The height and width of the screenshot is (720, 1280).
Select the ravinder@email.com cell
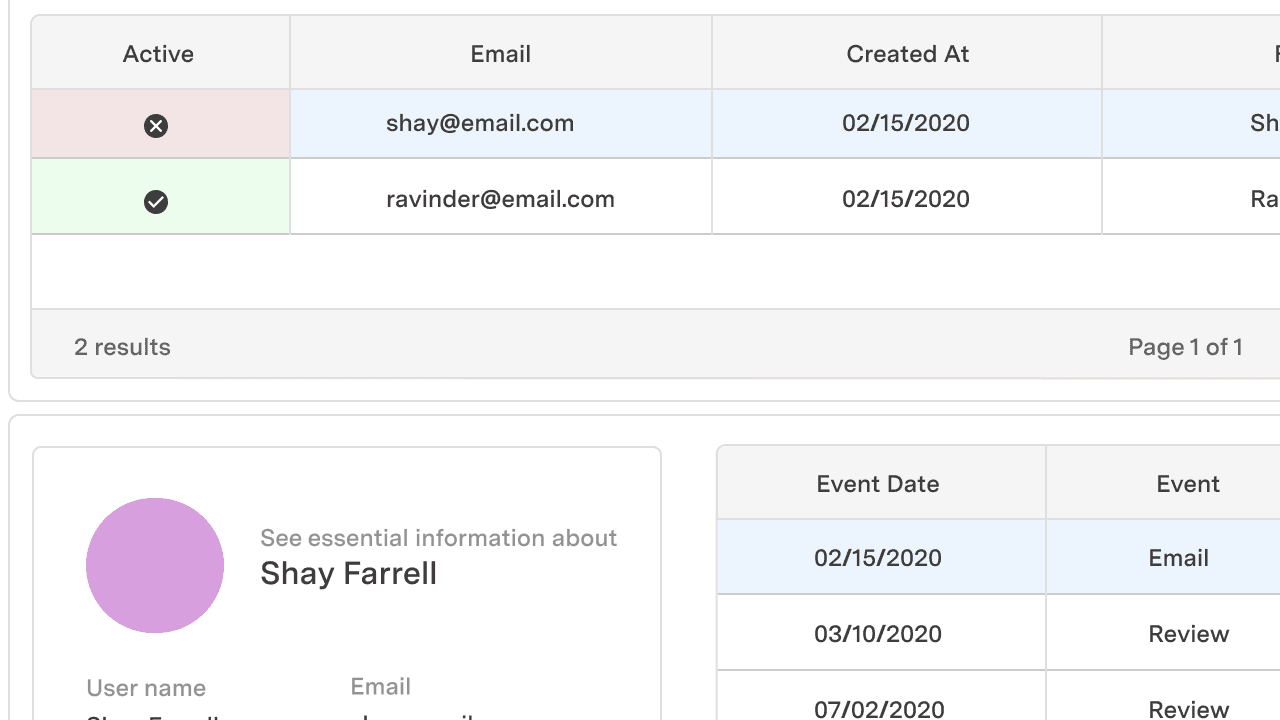coord(501,199)
